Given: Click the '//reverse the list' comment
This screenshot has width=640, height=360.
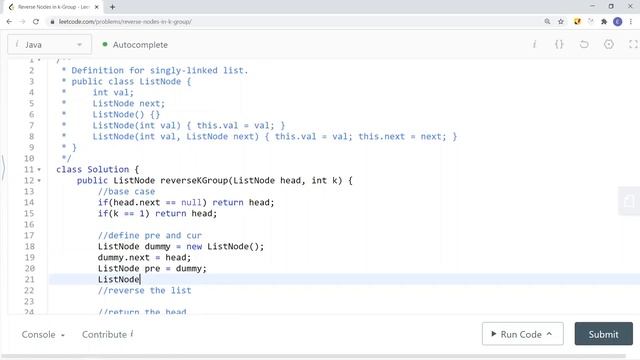Looking at the screenshot, I should click(144, 291).
